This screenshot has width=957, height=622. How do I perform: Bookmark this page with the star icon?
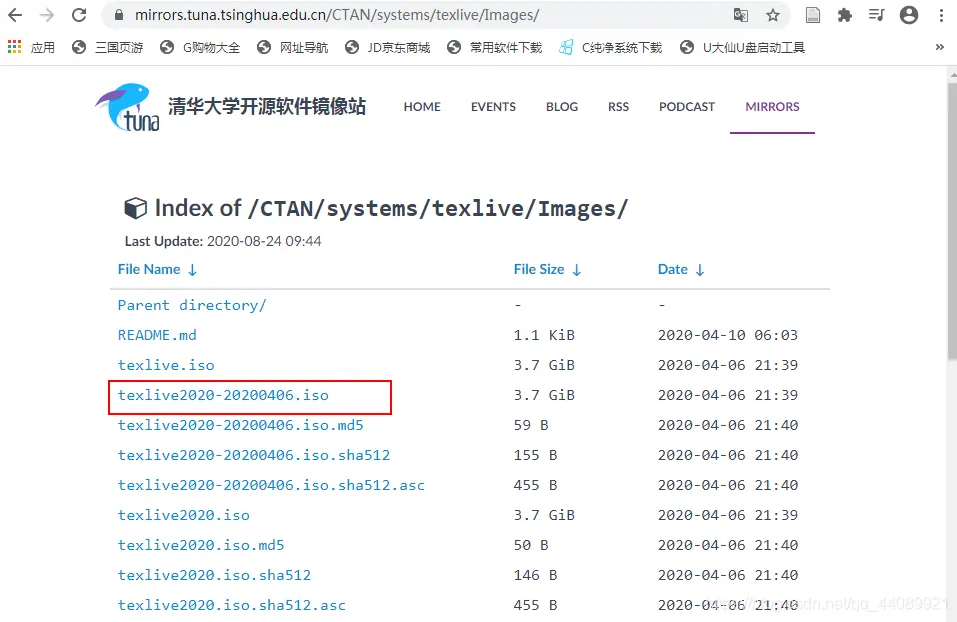tap(773, 15)
